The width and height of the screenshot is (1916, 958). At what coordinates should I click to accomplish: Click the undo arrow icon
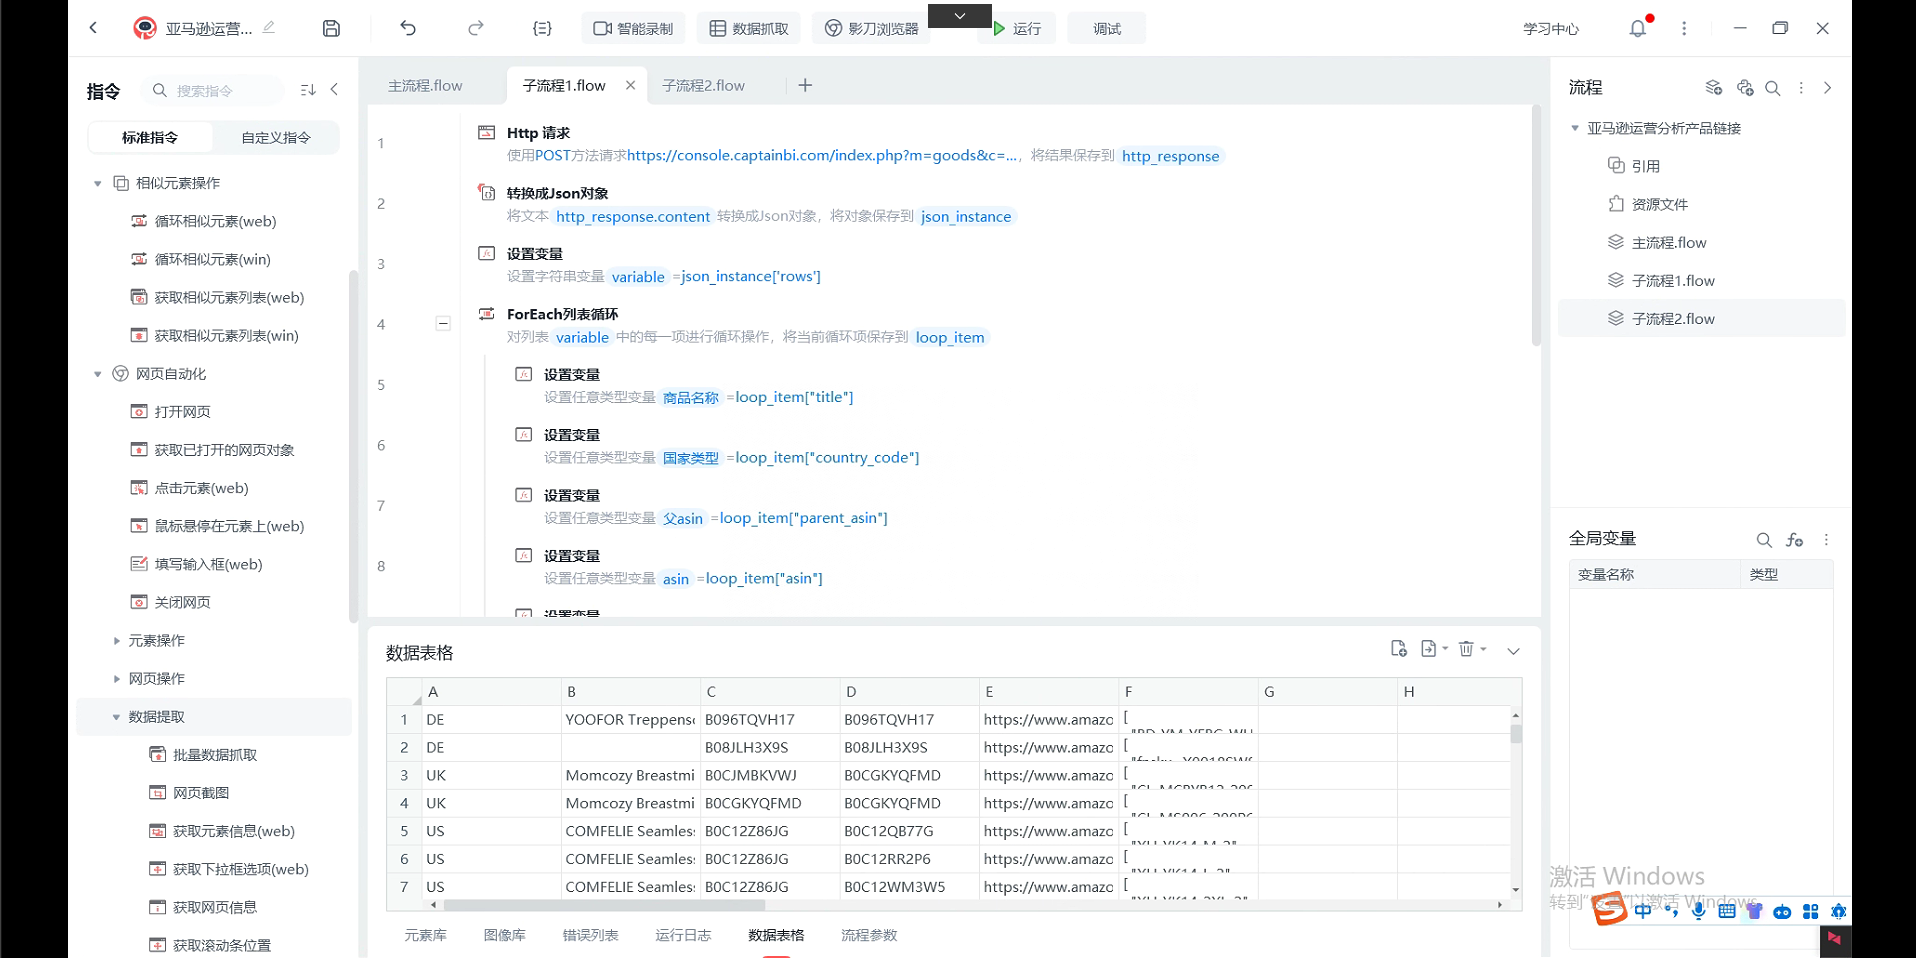pyautogui.click(x=408, y=29)
